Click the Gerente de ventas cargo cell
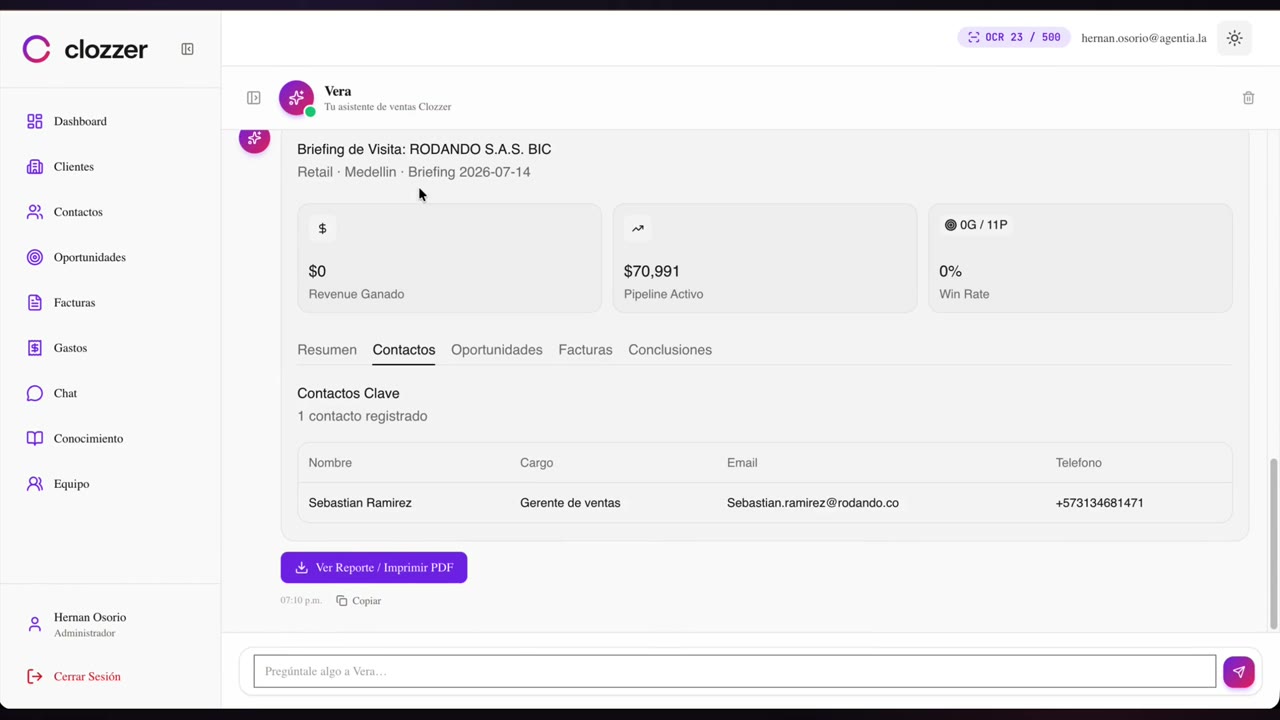The image size is (1280, 720). (570, 503)
